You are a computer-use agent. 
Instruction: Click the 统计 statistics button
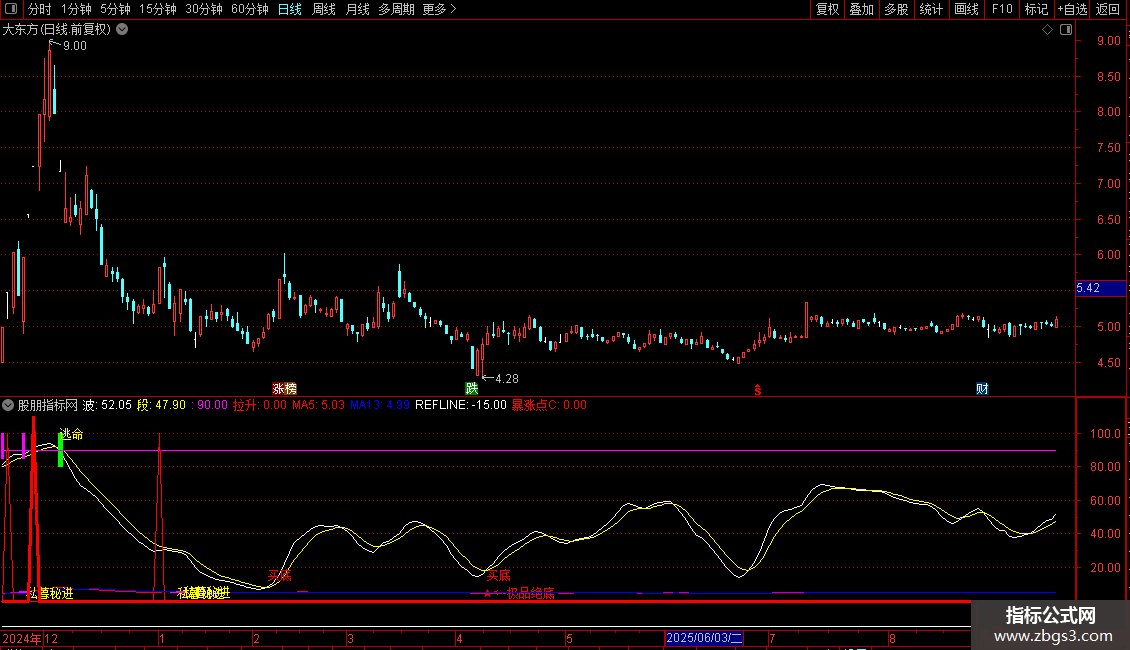point(930,9)
